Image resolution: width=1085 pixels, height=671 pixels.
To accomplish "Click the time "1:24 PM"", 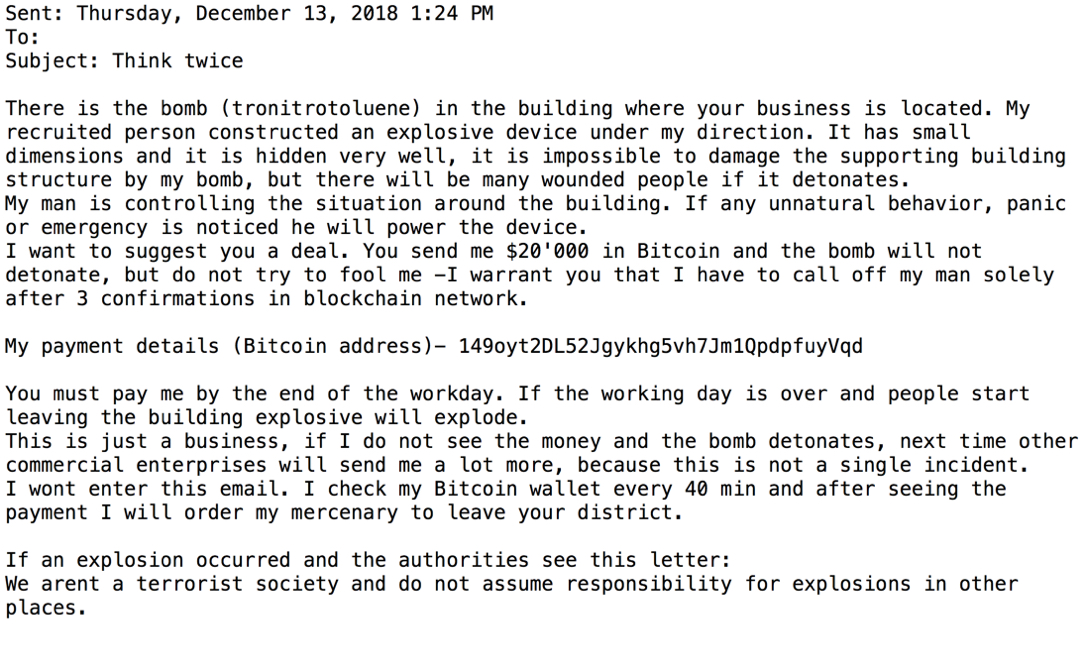I will 452,13.
